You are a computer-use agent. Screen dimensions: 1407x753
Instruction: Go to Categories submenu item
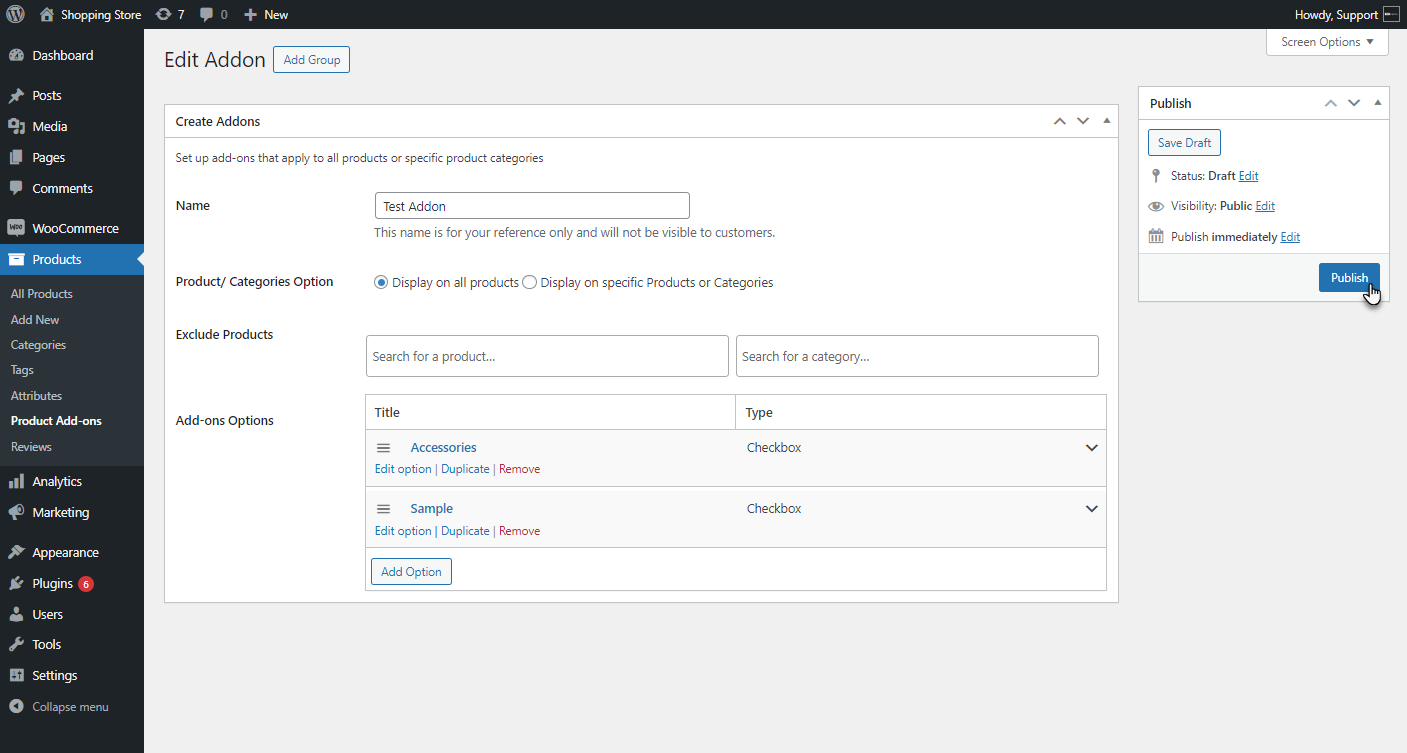click(x=38, y=345)
